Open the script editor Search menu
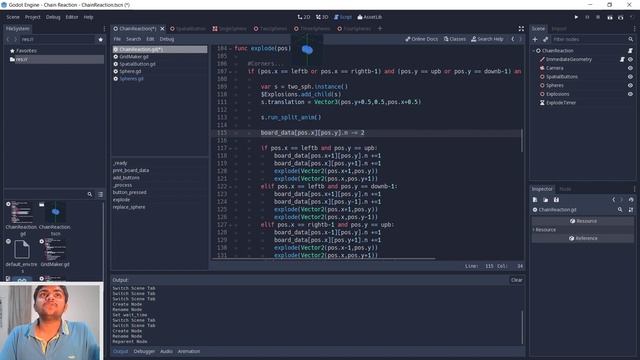Viewport: 640px width, 360px height. pyautogui.click(x=133, y=39)
